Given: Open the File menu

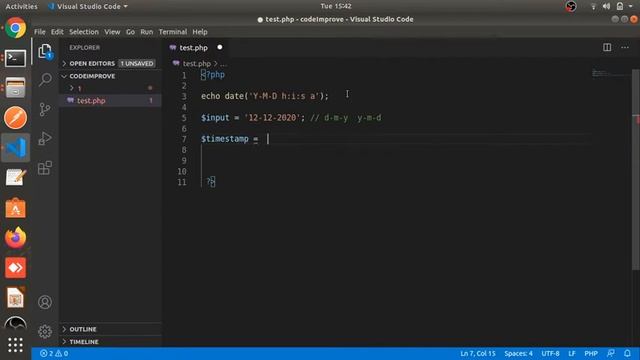Looking at the screenshot, I should click(40, 32).
